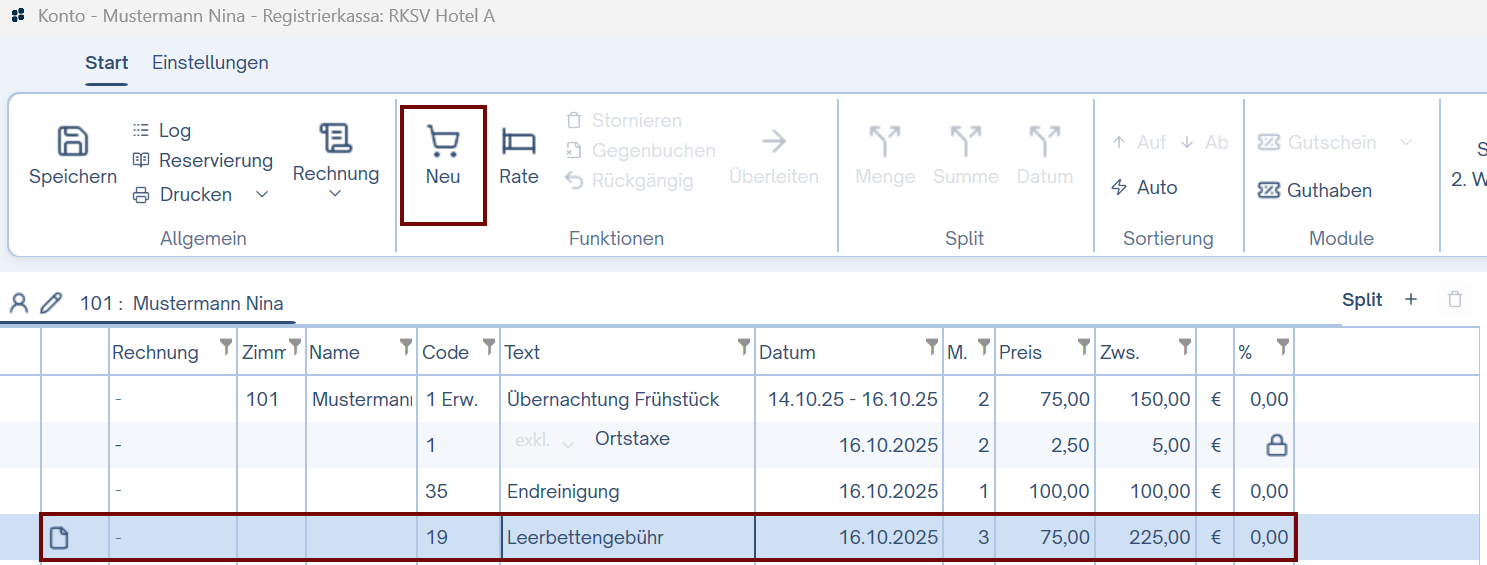Click the lock icon in Ortstaxe row

pyautogui.click(x=1276, y=446)
